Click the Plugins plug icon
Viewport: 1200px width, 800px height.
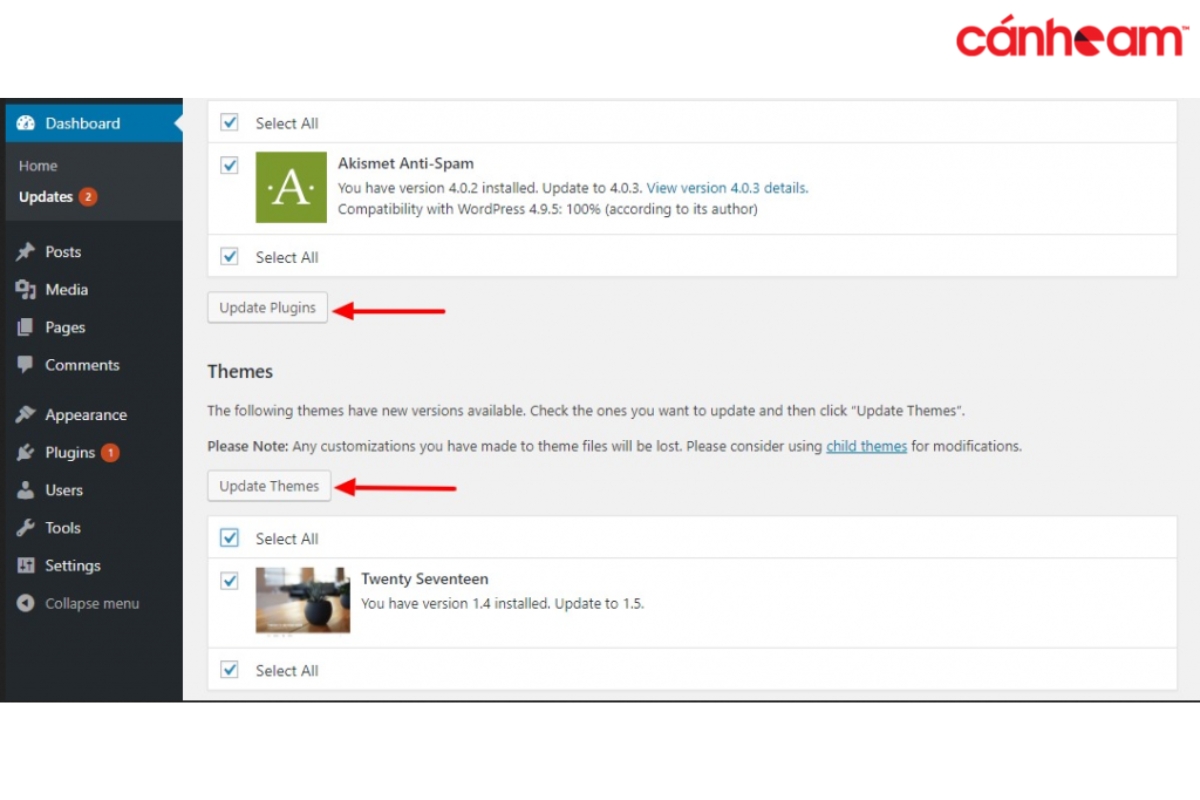(26, 453)
